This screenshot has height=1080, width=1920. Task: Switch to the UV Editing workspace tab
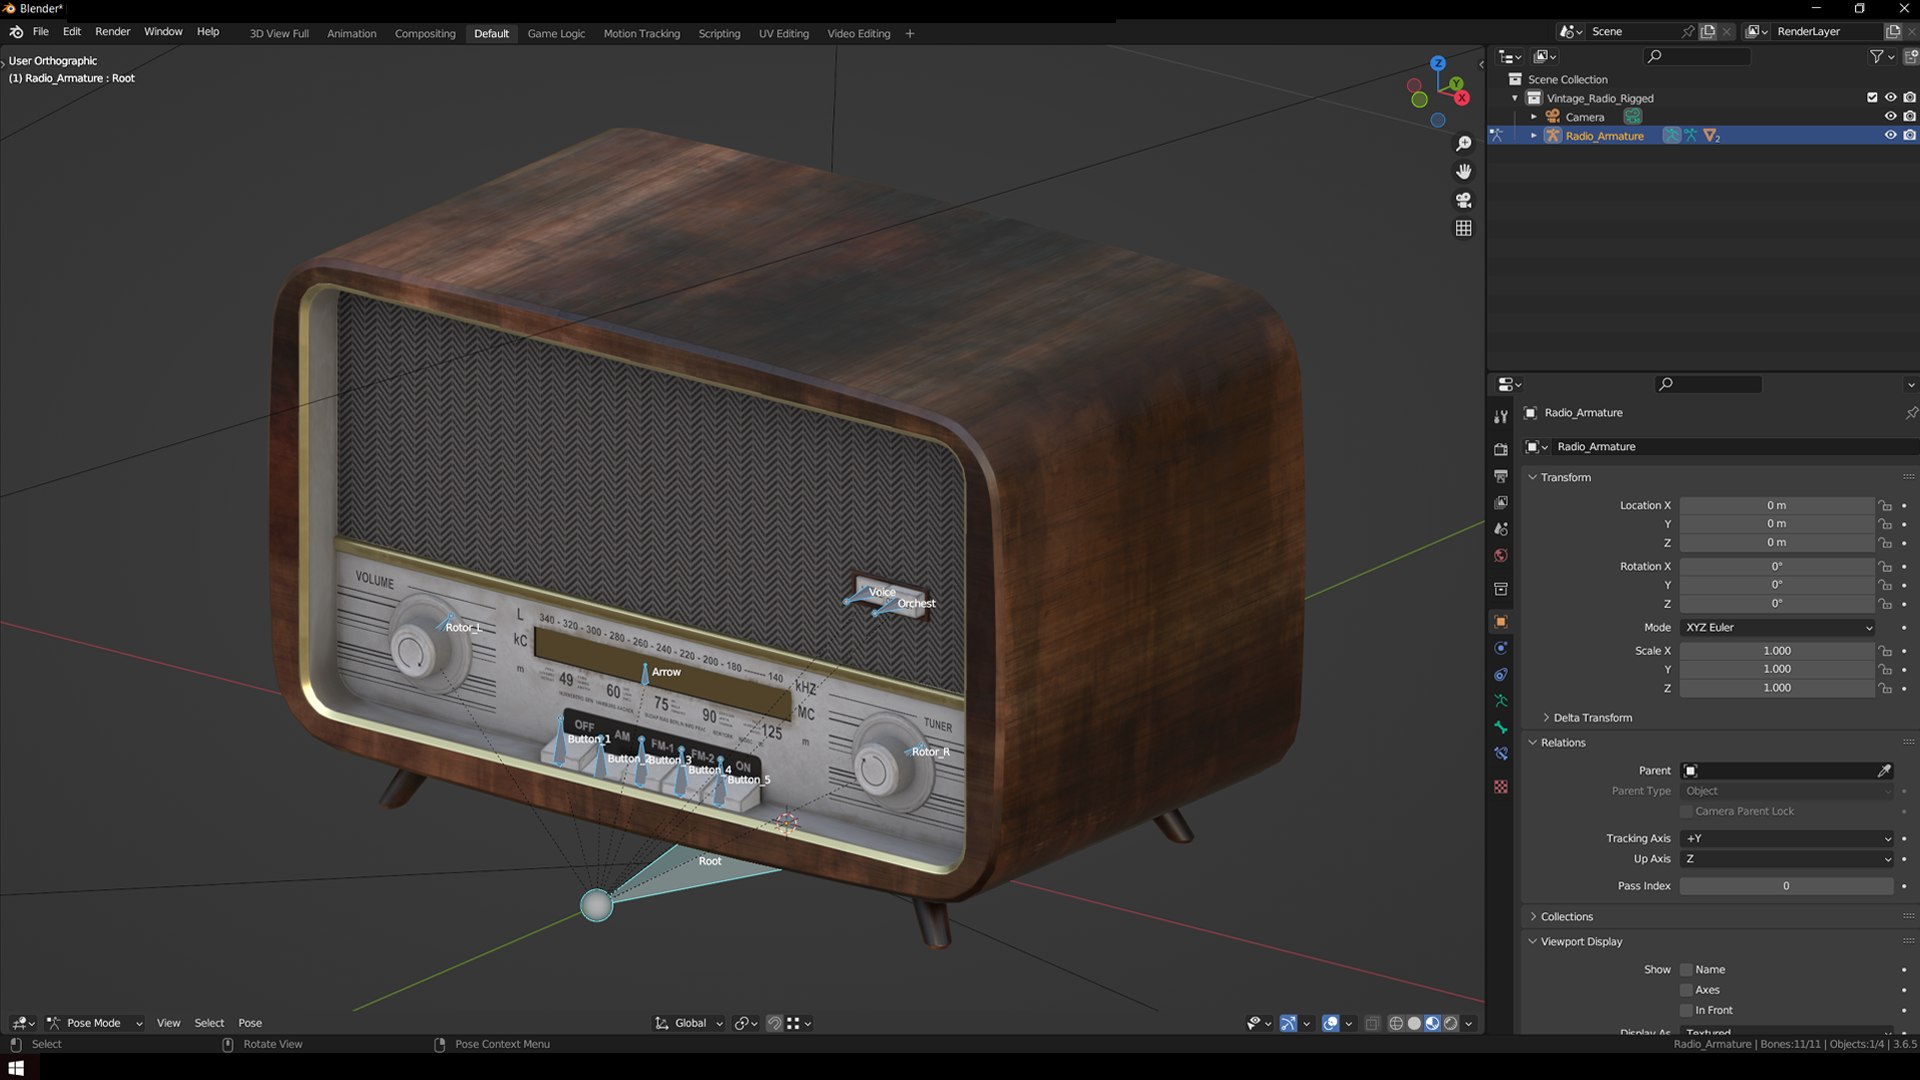[783, 33]
